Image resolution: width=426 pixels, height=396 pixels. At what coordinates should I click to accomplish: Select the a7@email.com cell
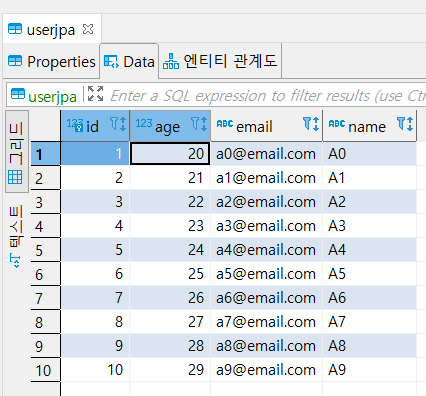pos(266,322)
